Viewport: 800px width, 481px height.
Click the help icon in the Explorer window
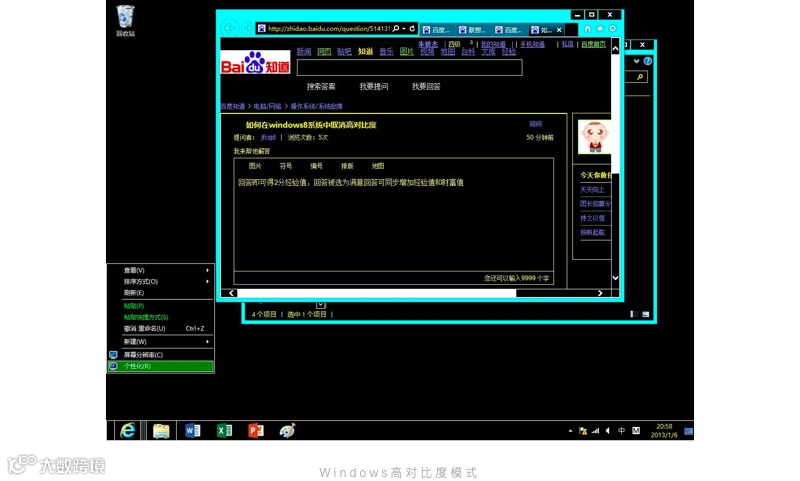pyautogui.click(x=647, y=61)
